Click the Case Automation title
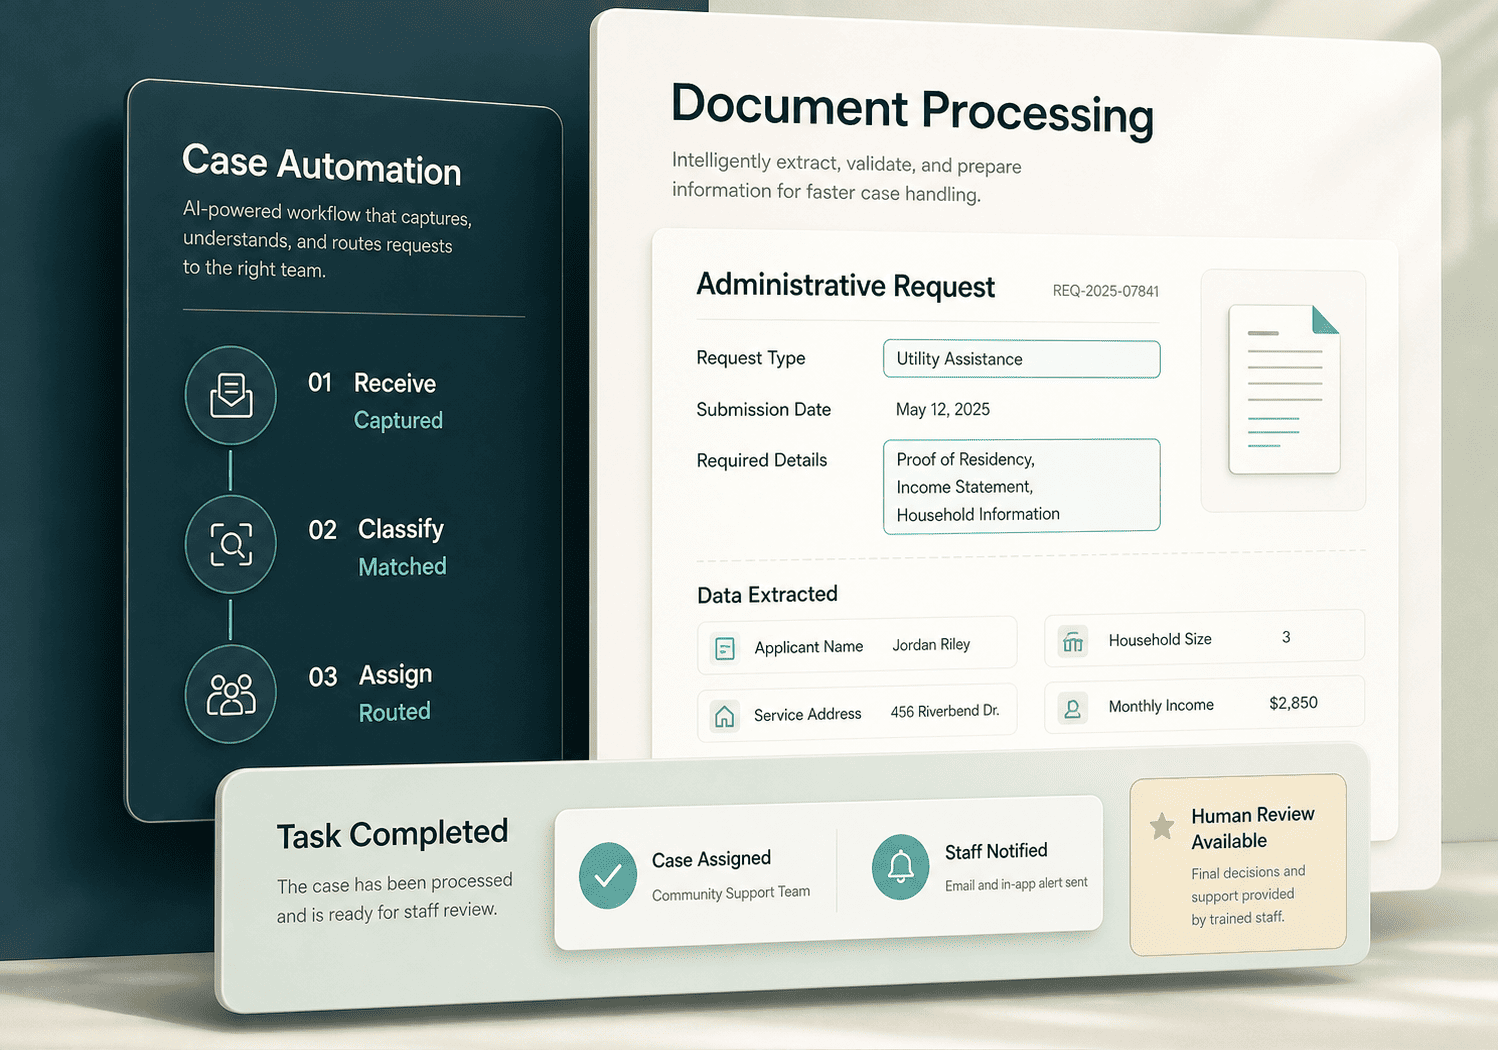 click(321, 165)
